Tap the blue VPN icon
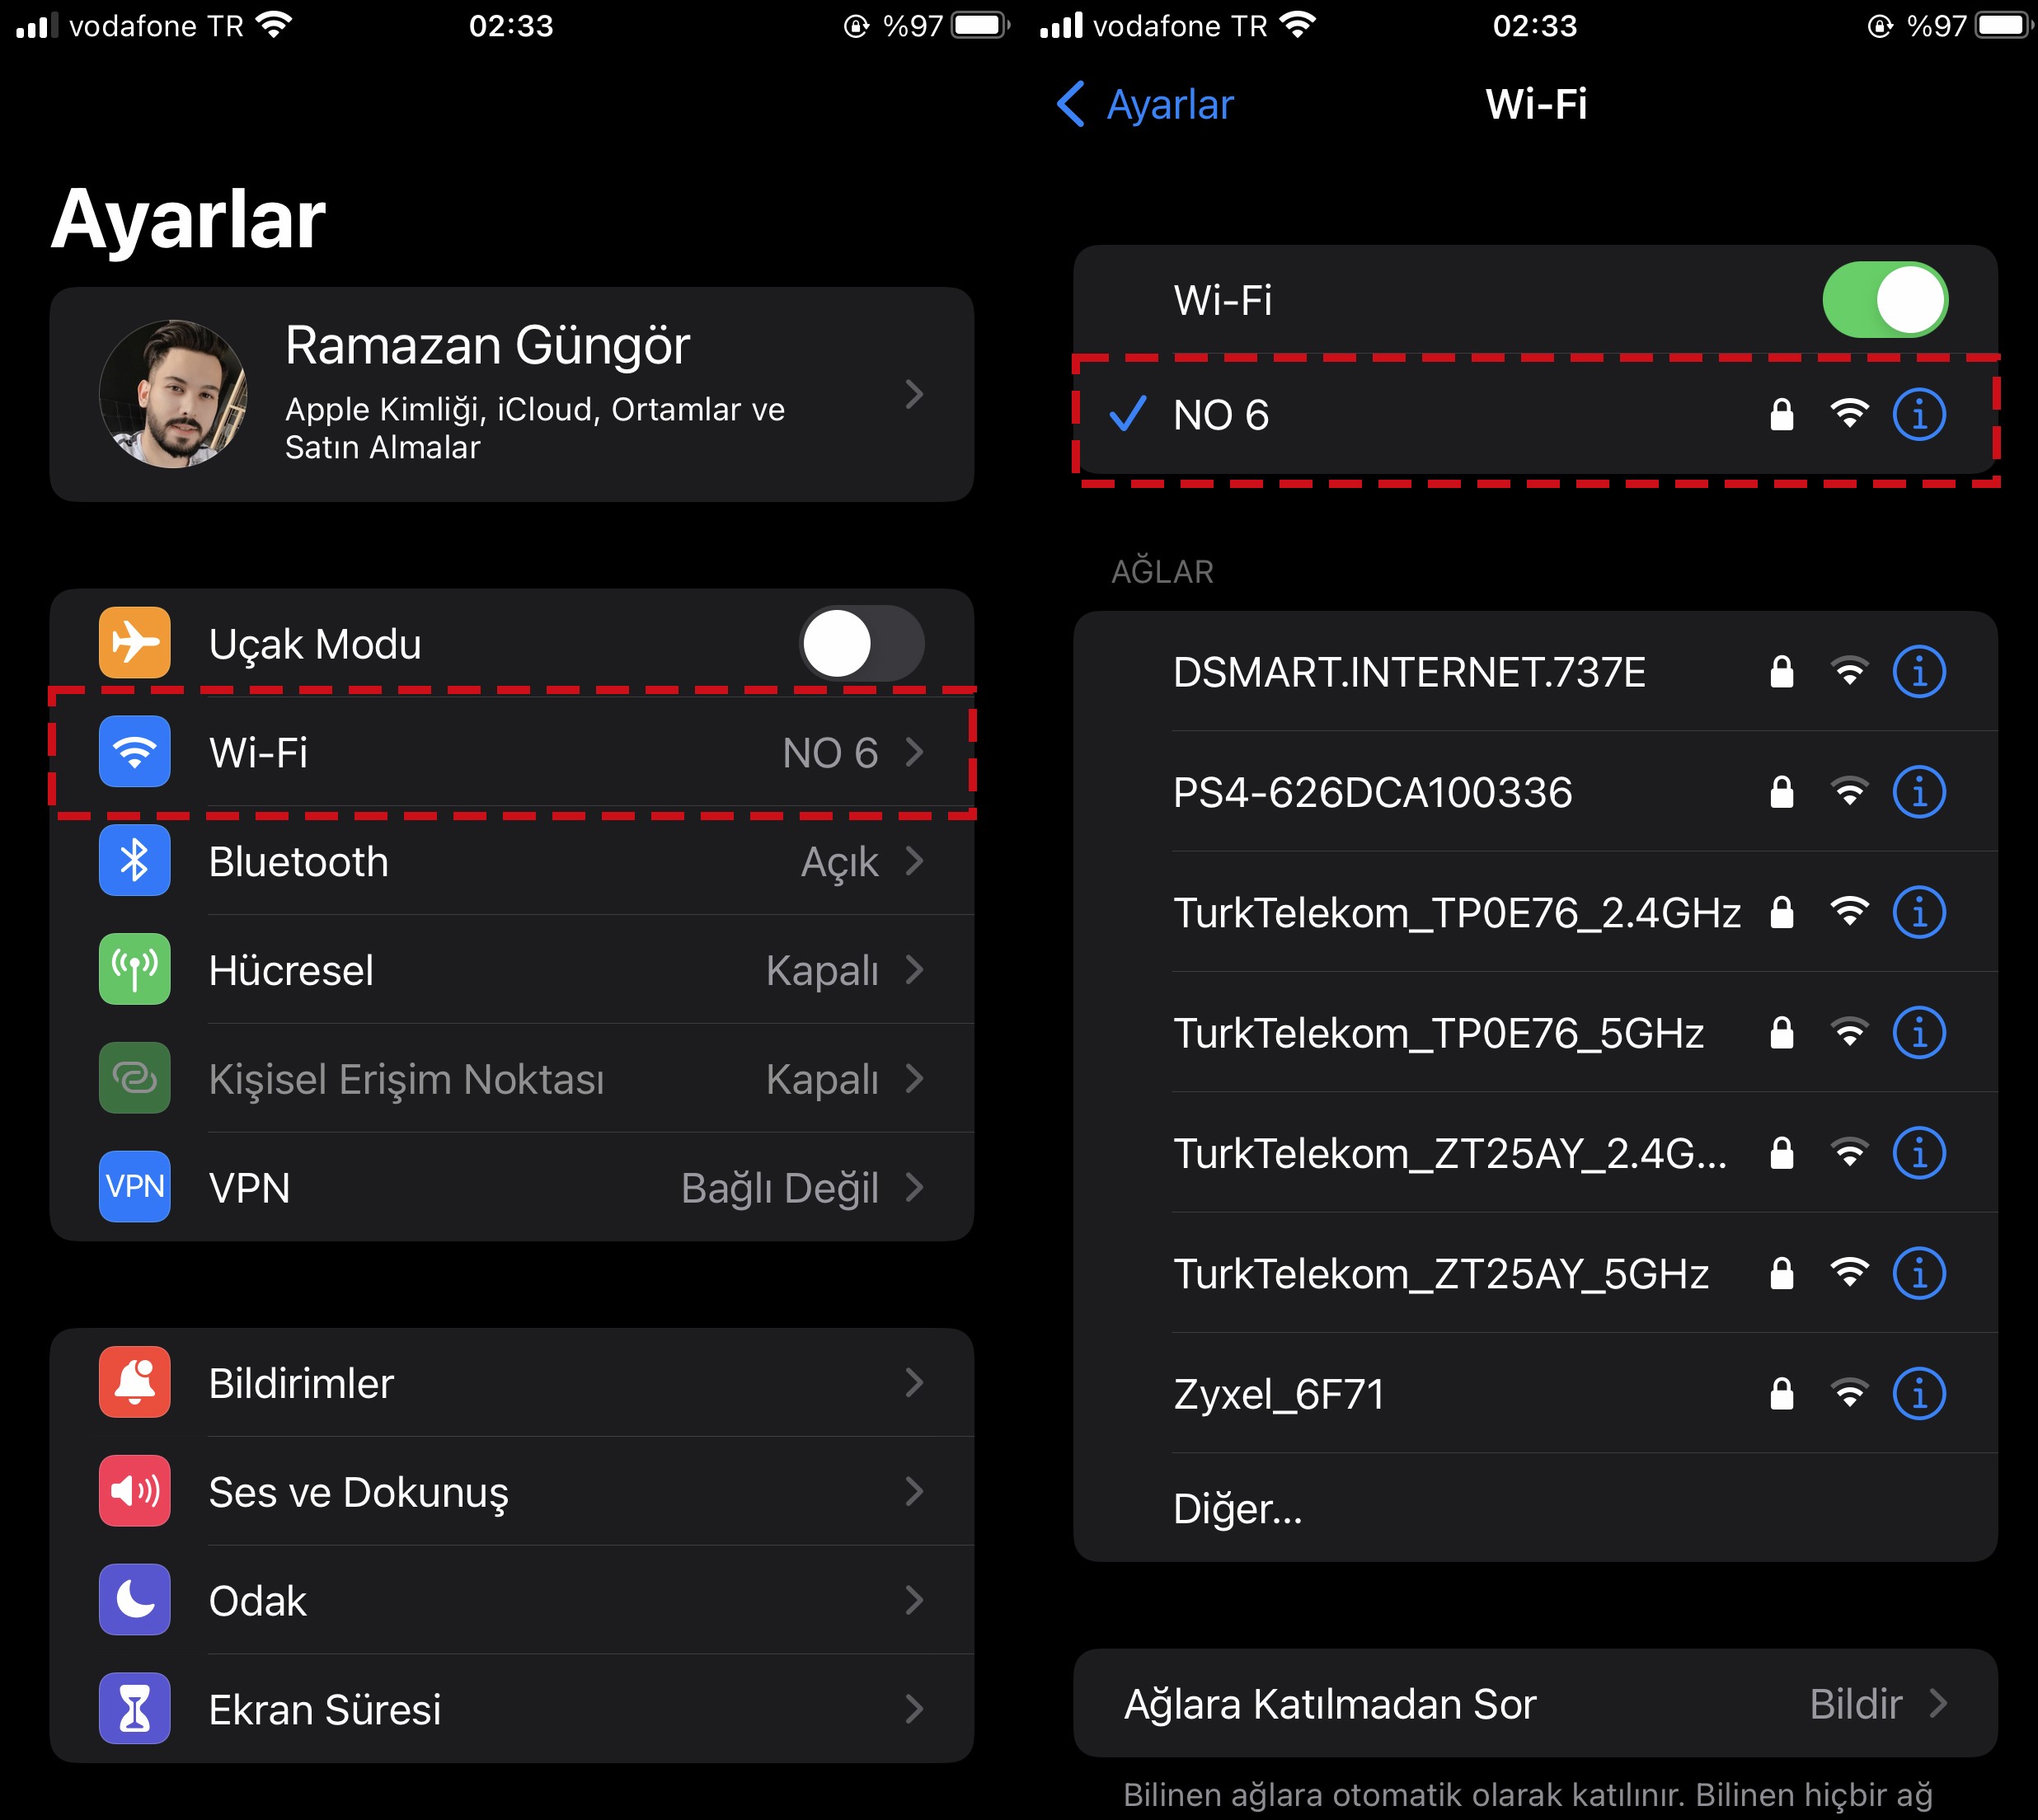This screenshot has height=1820, width=2038. tap(134, 1187)
